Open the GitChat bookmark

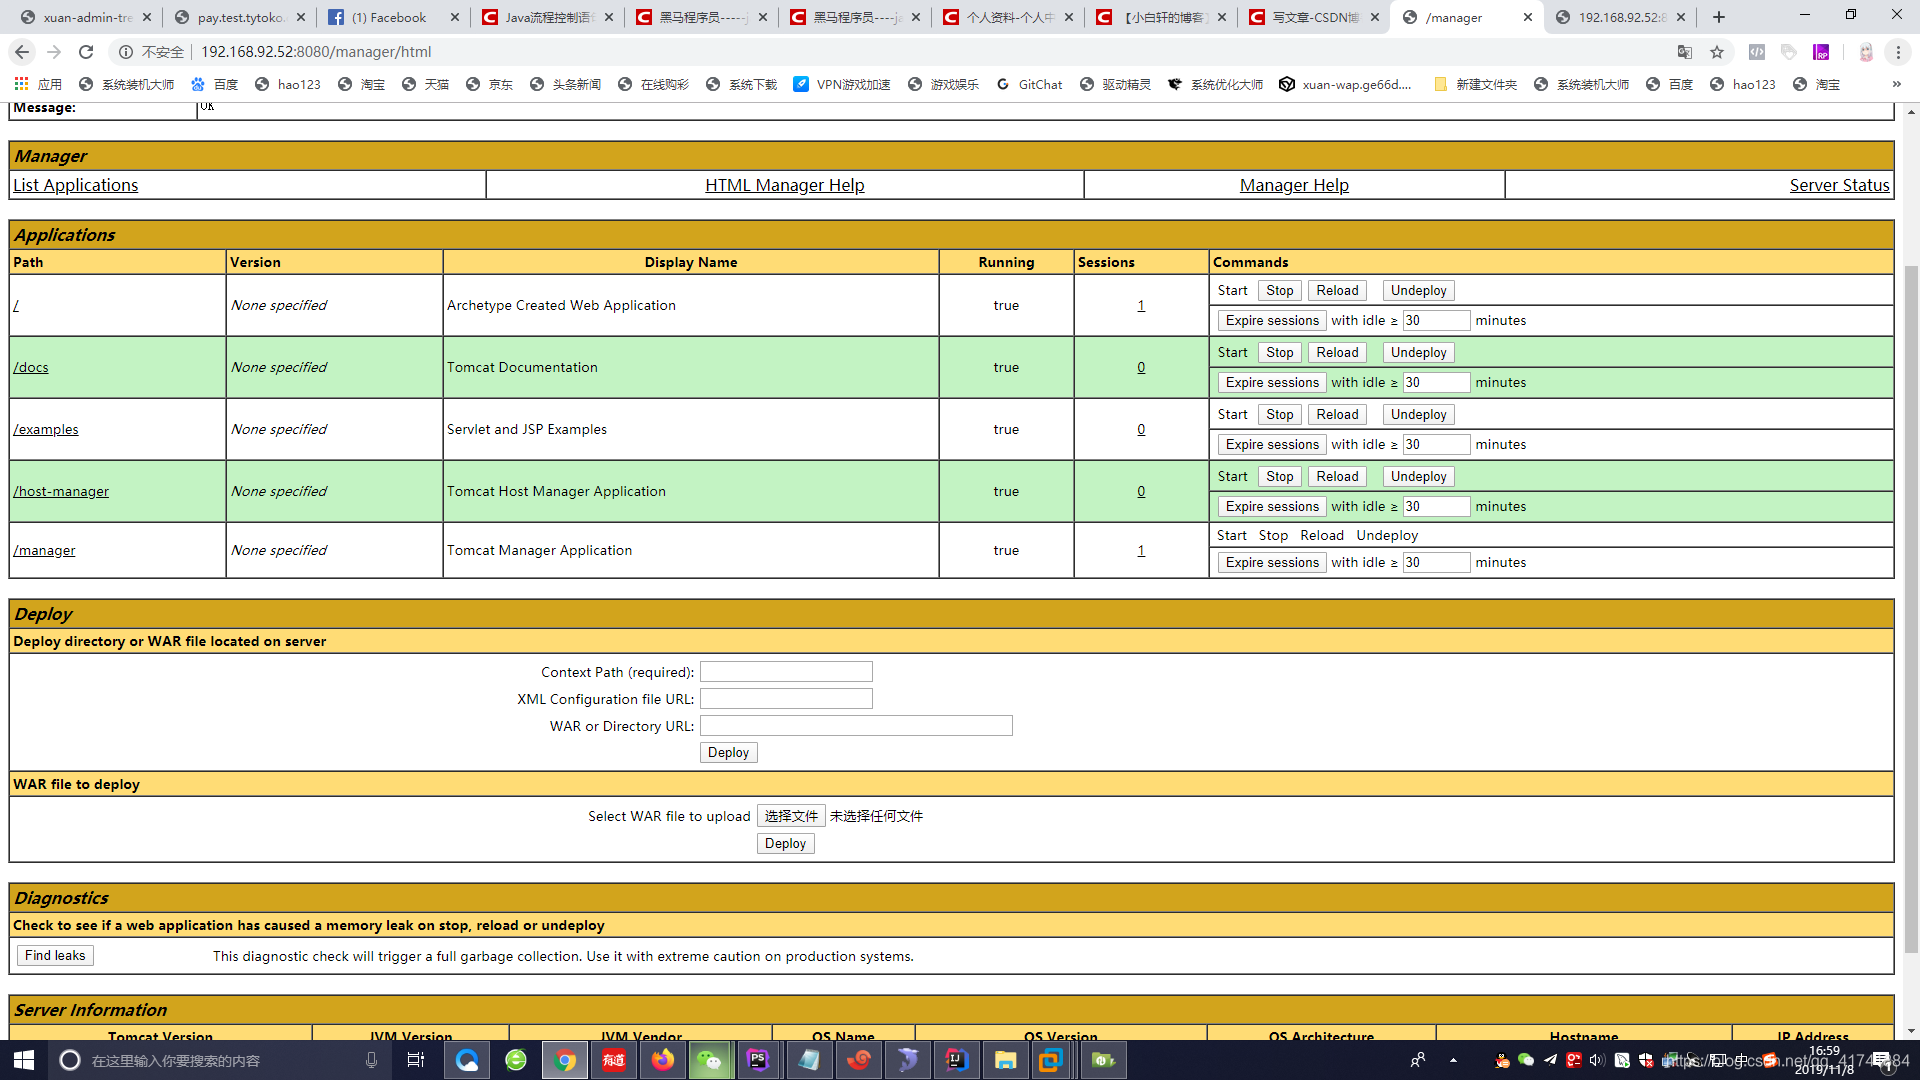1029,84
